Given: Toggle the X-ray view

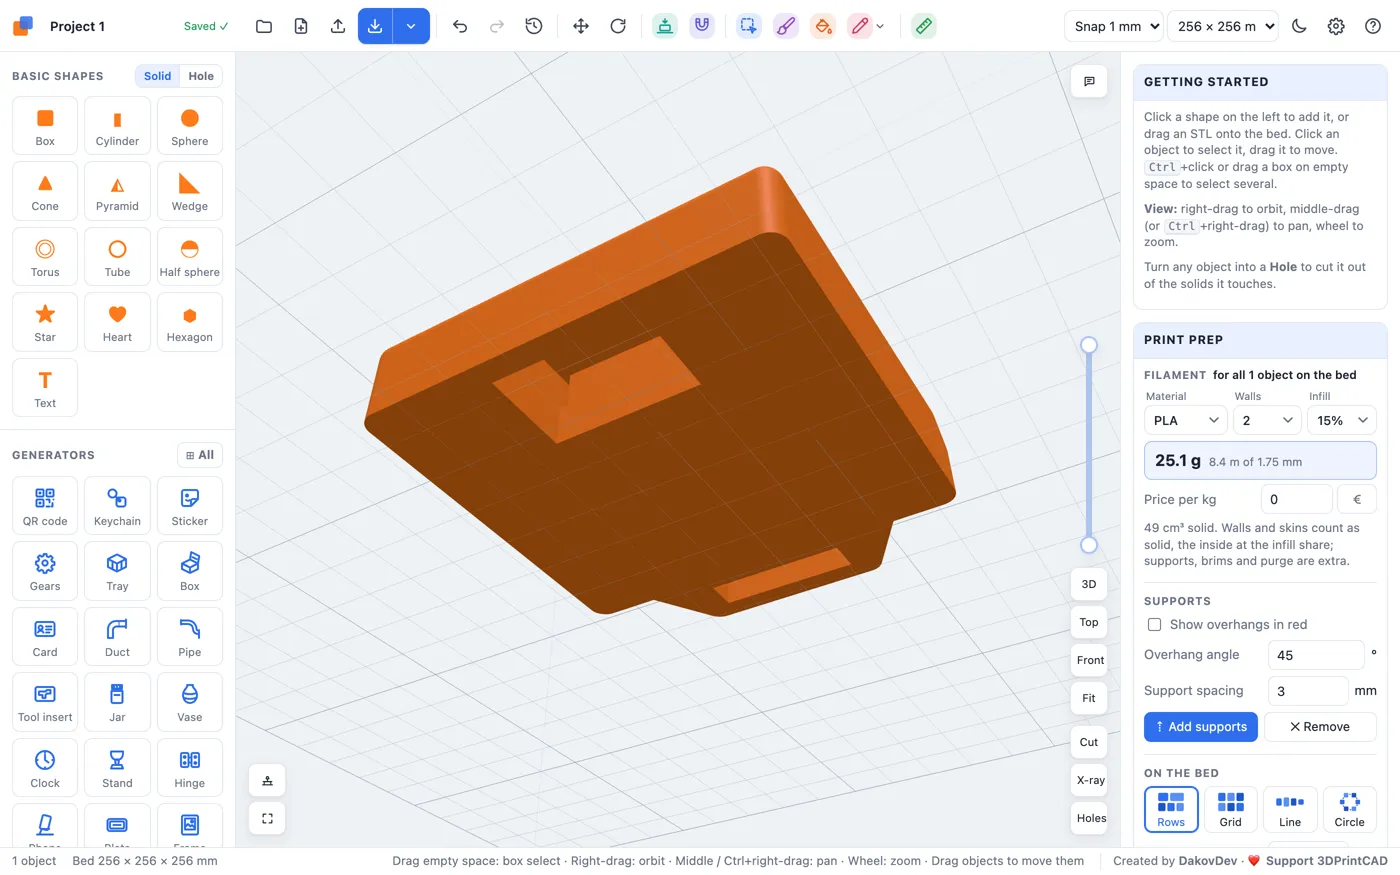Looking at the screenshot, I should [1090, 780].
